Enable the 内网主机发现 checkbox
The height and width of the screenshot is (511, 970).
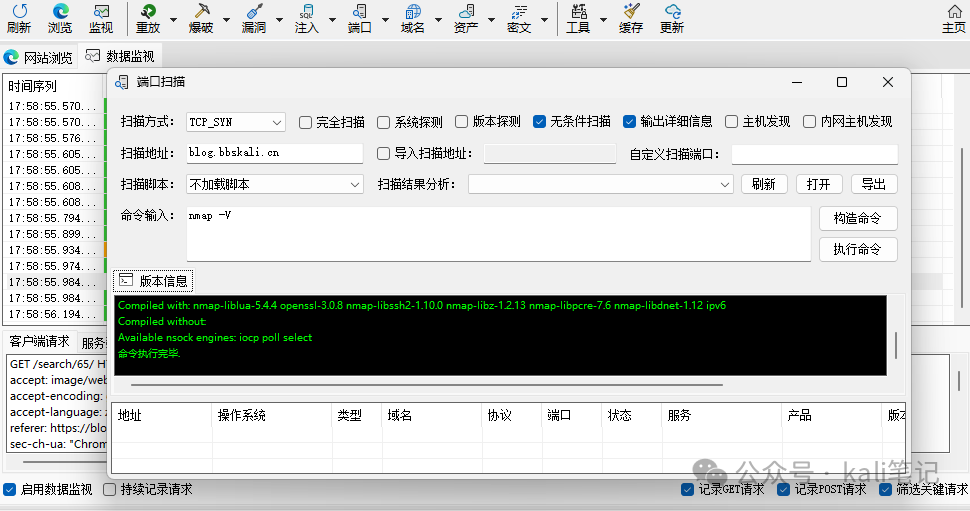coord(809,121)
